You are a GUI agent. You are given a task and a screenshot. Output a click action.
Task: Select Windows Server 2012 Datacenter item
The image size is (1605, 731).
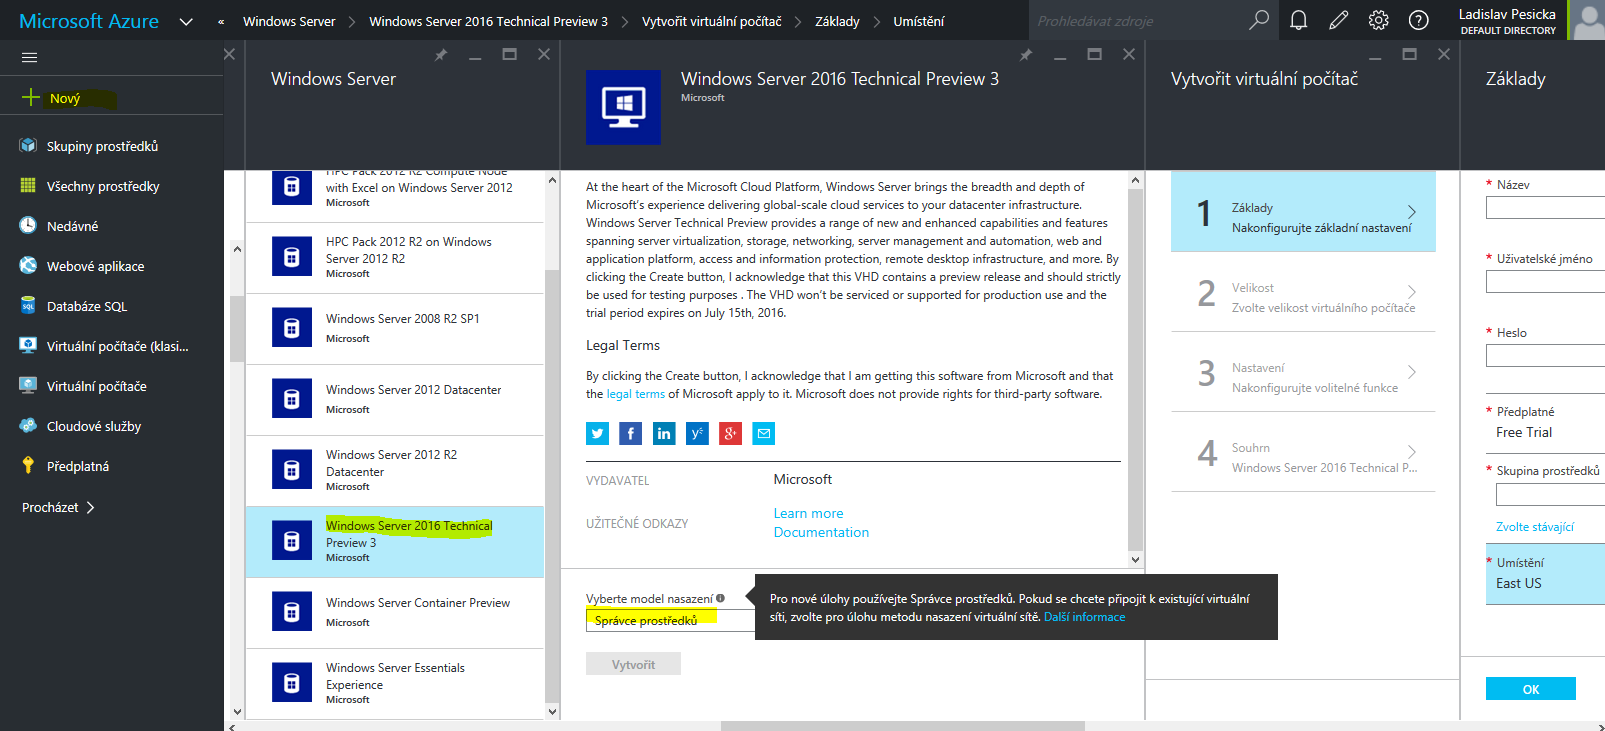(395, 400)
